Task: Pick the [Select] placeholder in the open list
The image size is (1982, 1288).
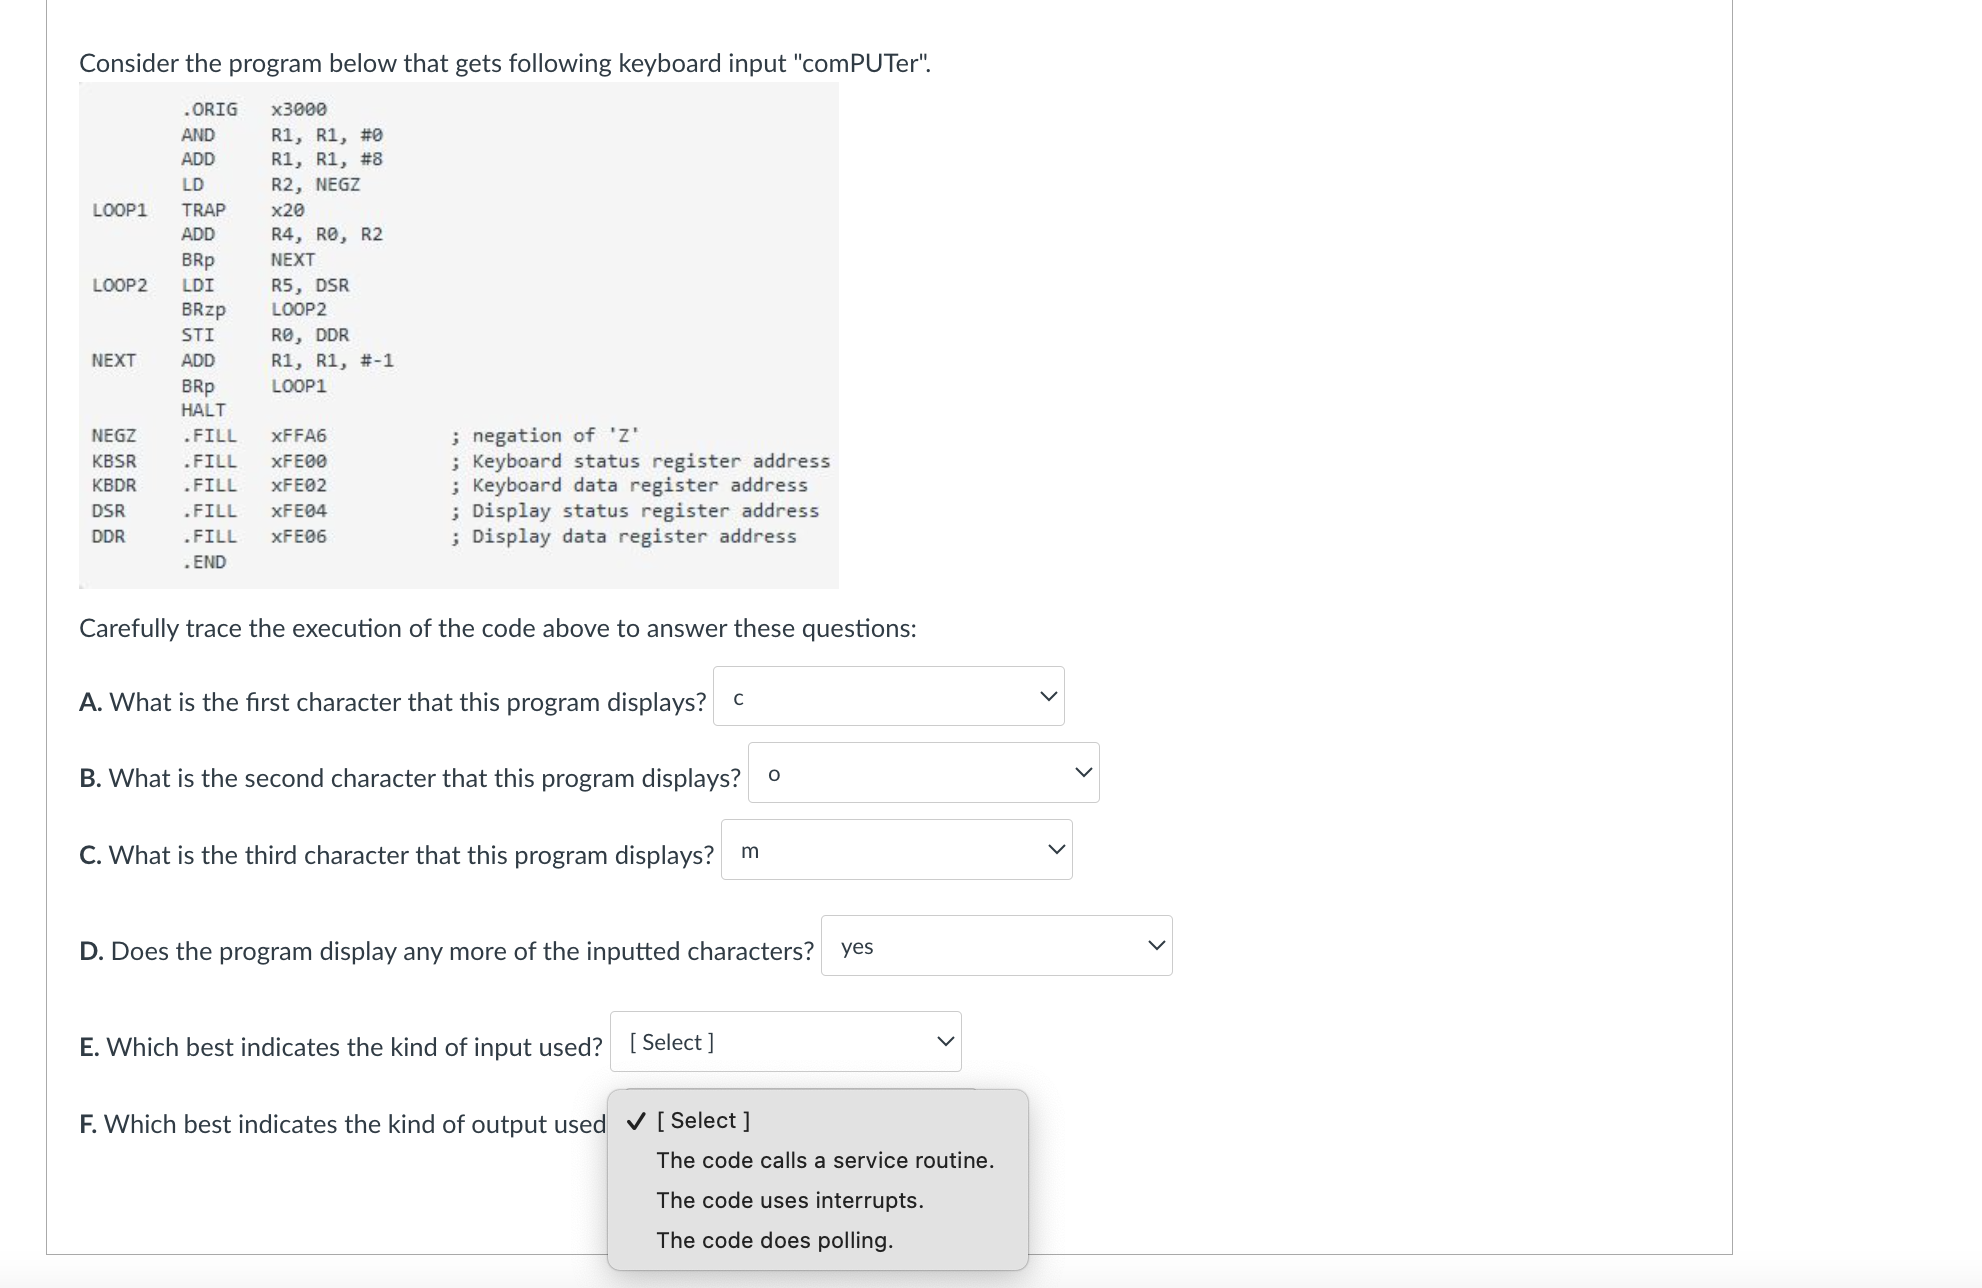Action: coord(702,1120)
